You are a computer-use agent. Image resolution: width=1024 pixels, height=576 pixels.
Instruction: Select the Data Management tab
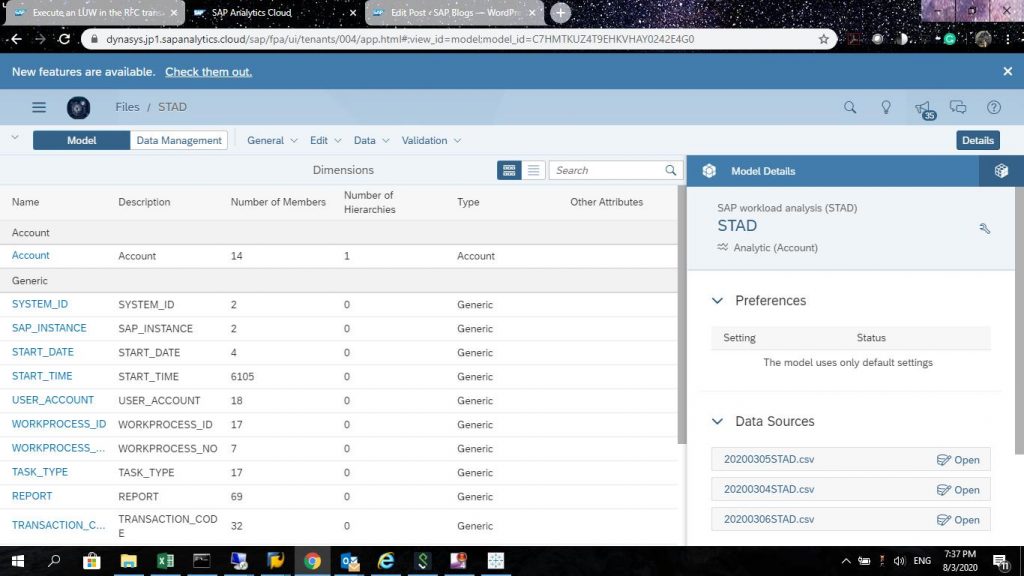pos(179,140)
